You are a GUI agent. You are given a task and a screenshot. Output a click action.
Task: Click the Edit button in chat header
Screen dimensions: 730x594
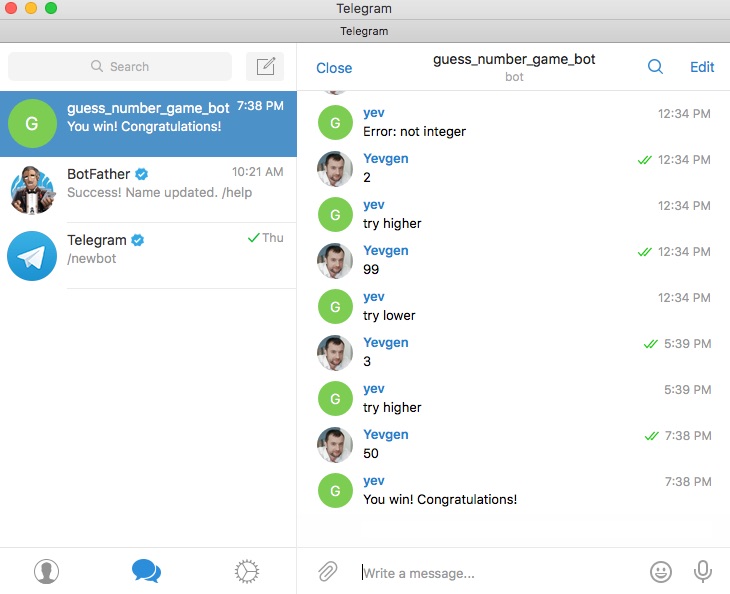coord(702,67)
